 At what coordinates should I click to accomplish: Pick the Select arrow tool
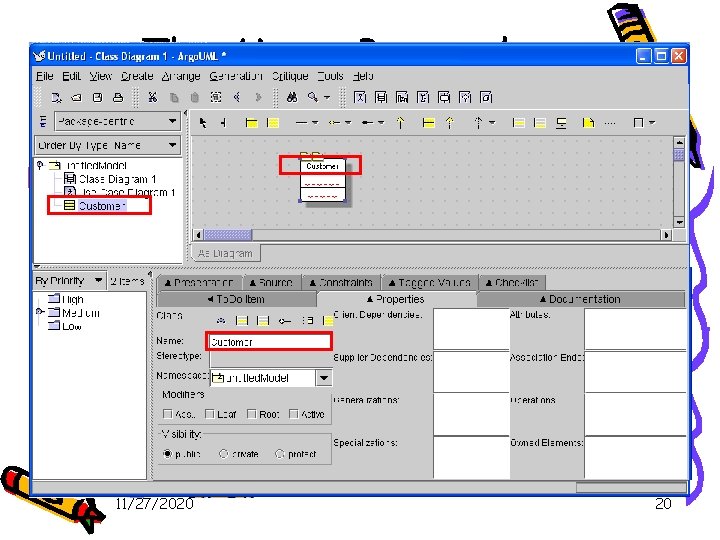[x=202, y=123]
